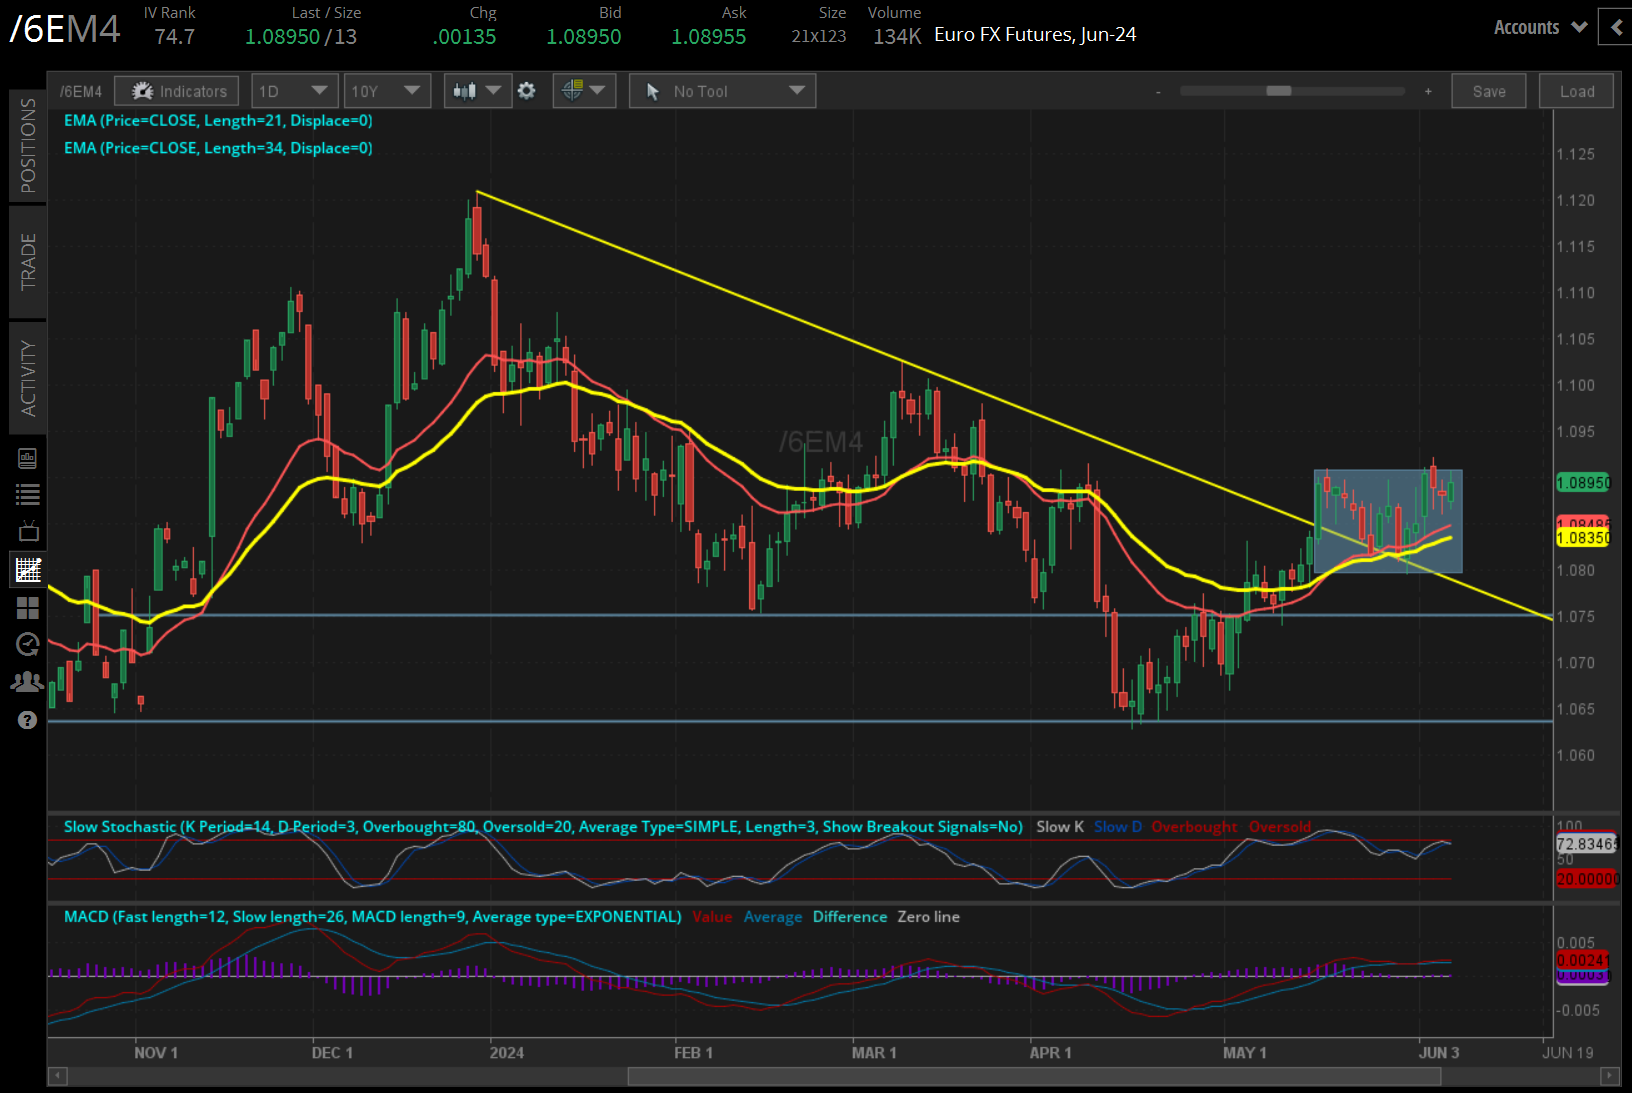The height and width of the screenshot is (1093, 1632).
Task: Click the Indicators button
Action: tap(177, 91)
